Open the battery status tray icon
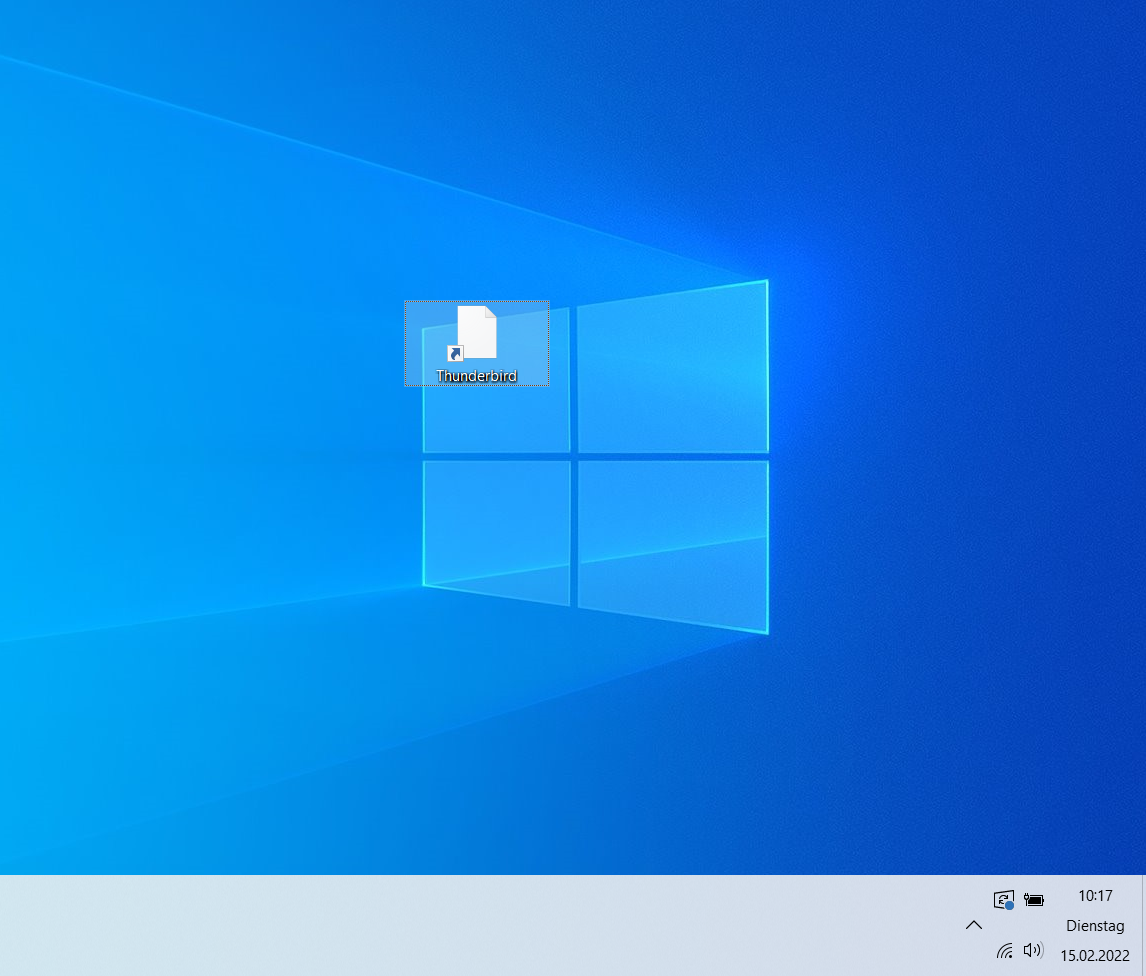 click(1035, 900)
